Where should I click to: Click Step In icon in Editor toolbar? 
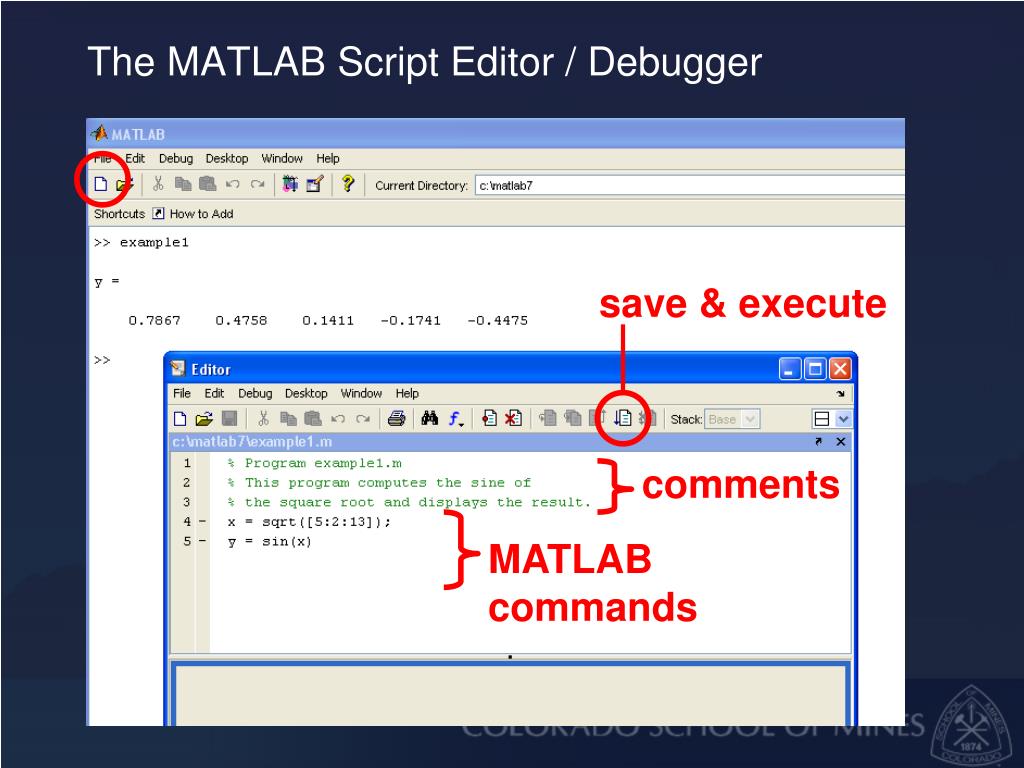tap(573, 419)
